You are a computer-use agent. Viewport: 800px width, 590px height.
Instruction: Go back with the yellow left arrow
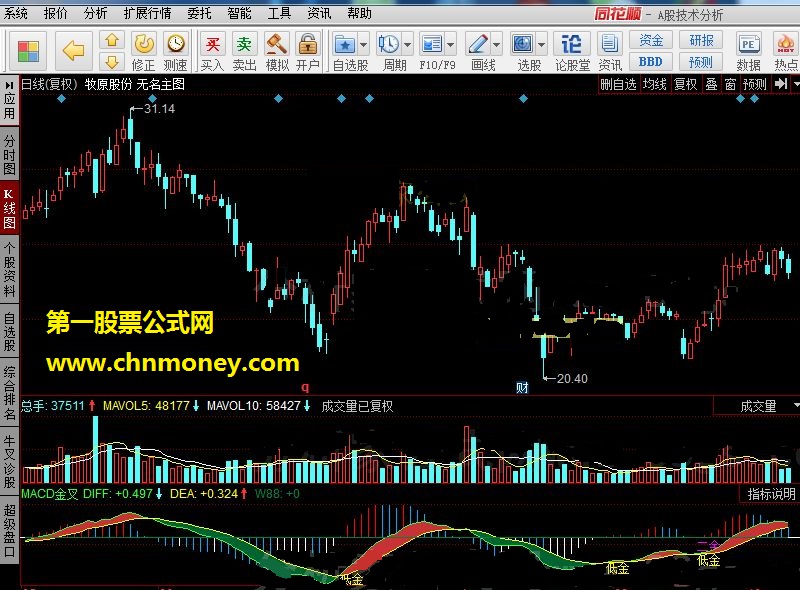[73, 51]
